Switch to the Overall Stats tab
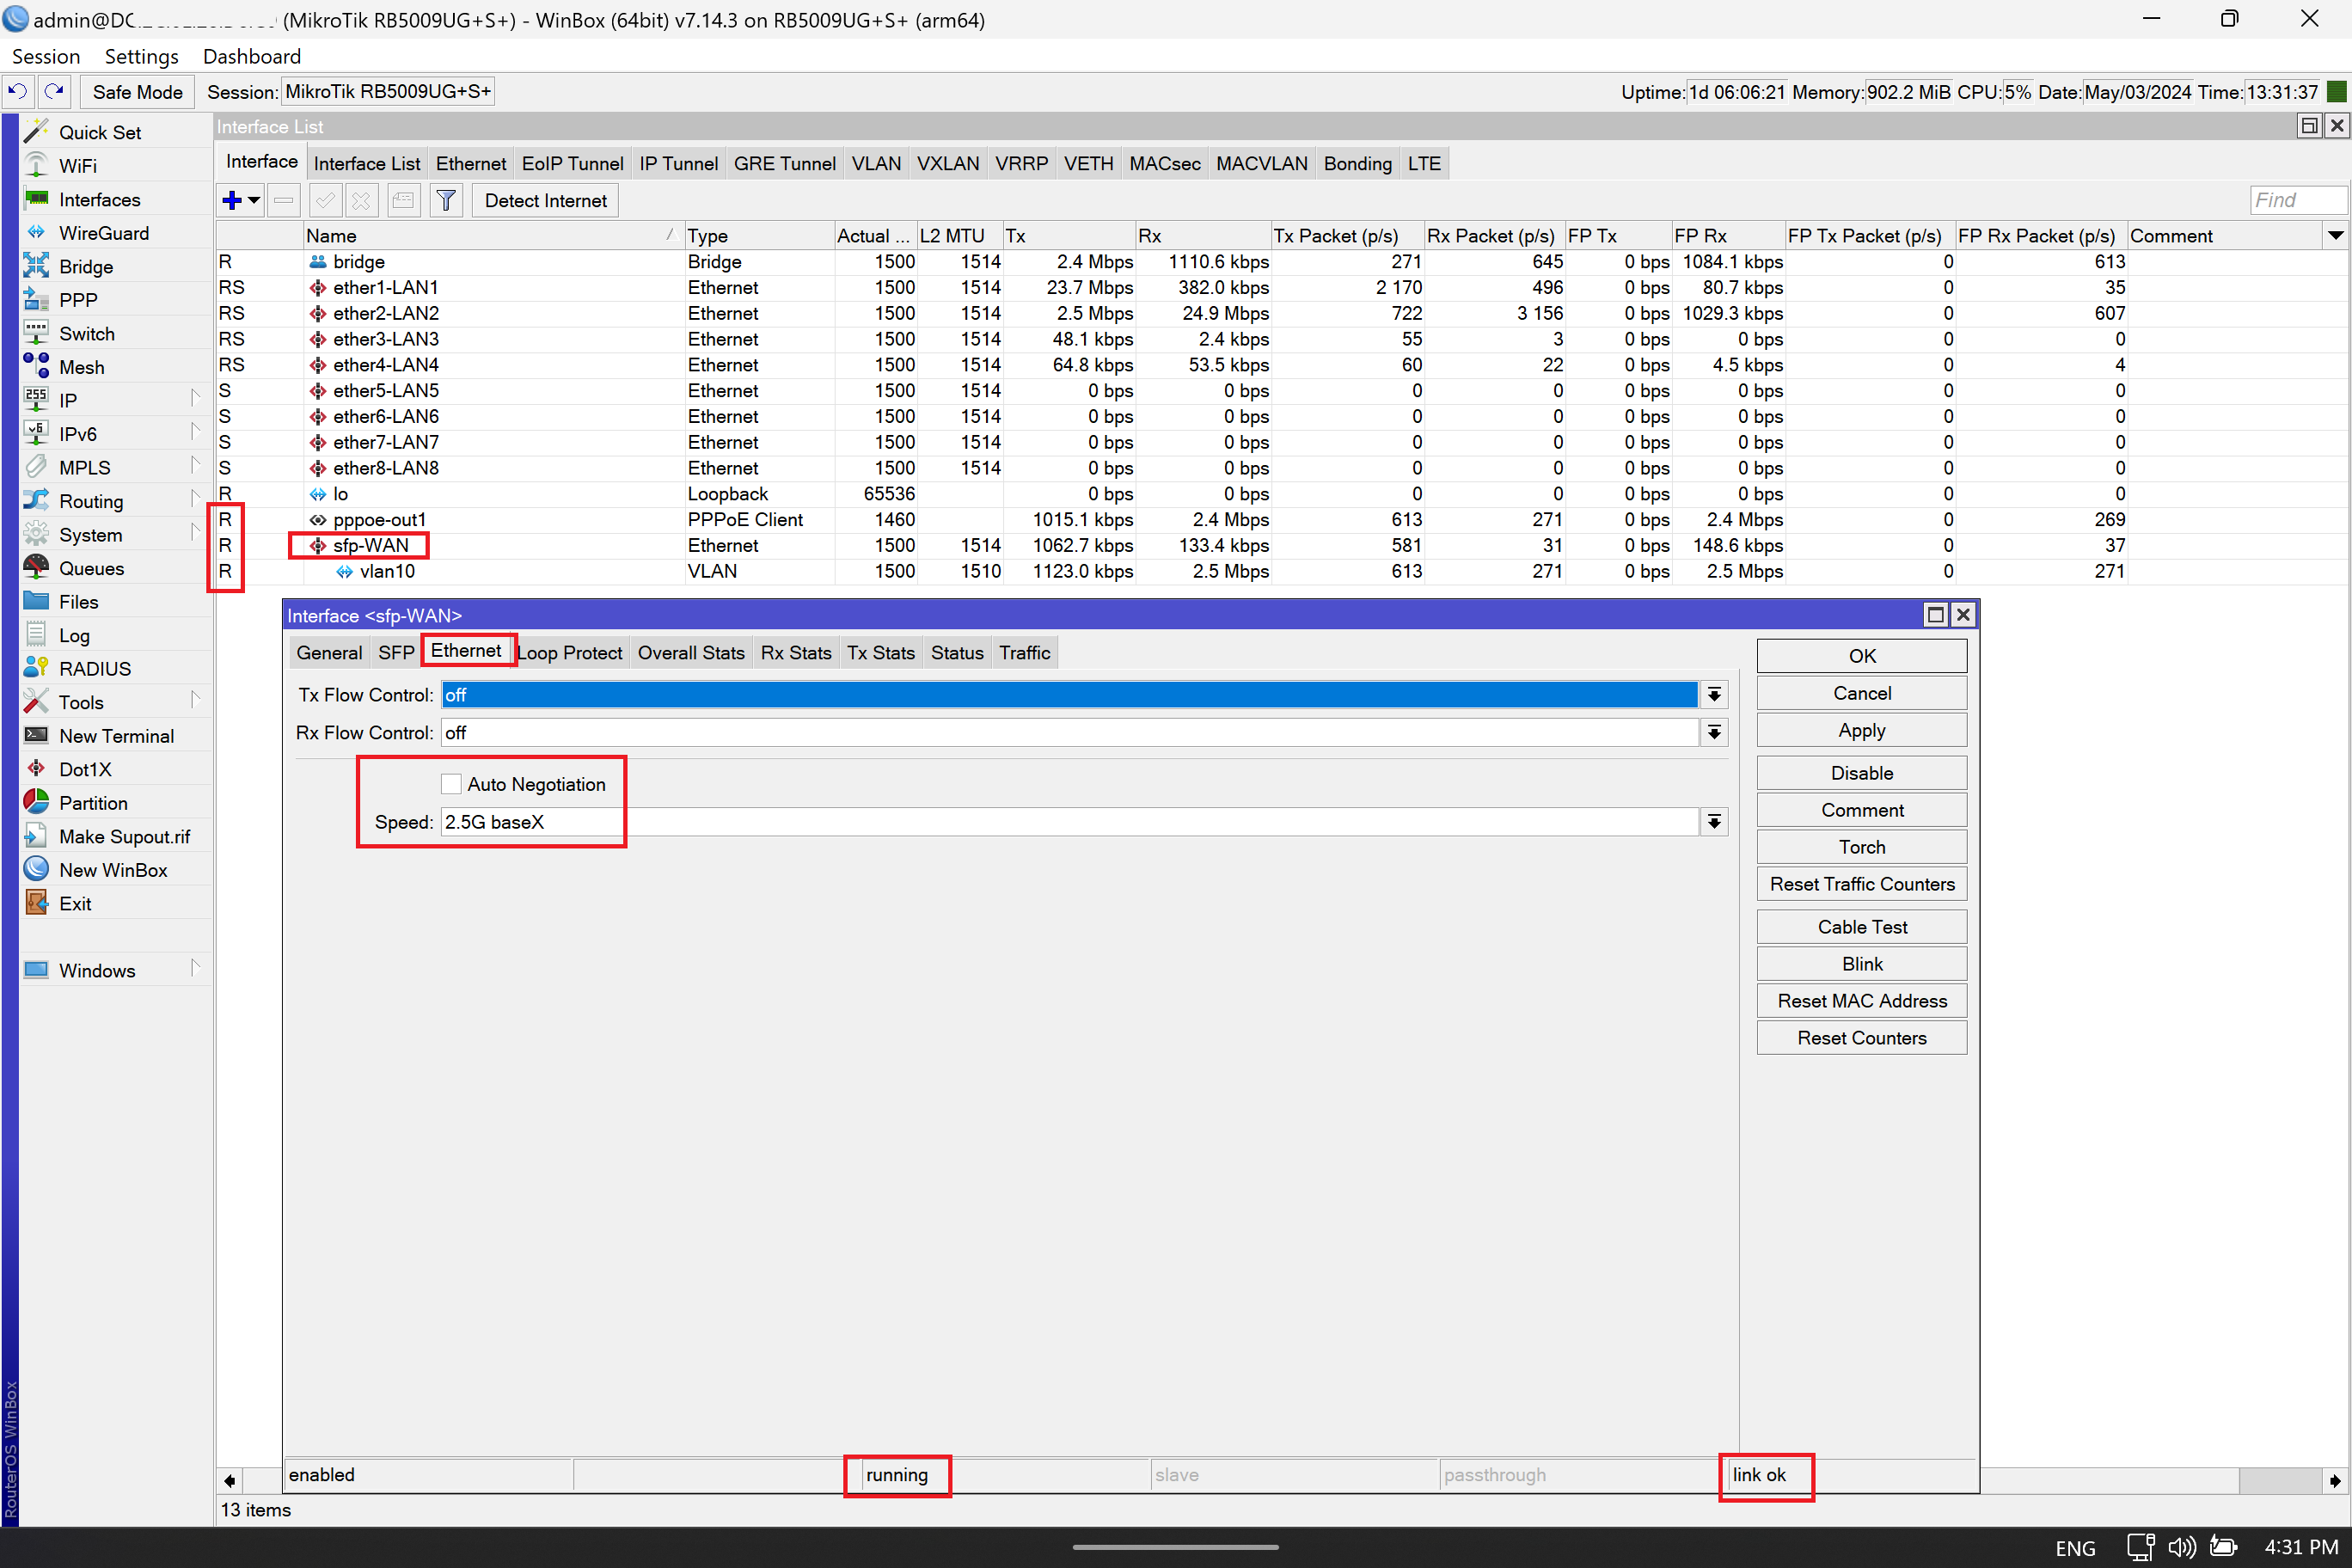The image size is (2352, 1568). [691, 653]
